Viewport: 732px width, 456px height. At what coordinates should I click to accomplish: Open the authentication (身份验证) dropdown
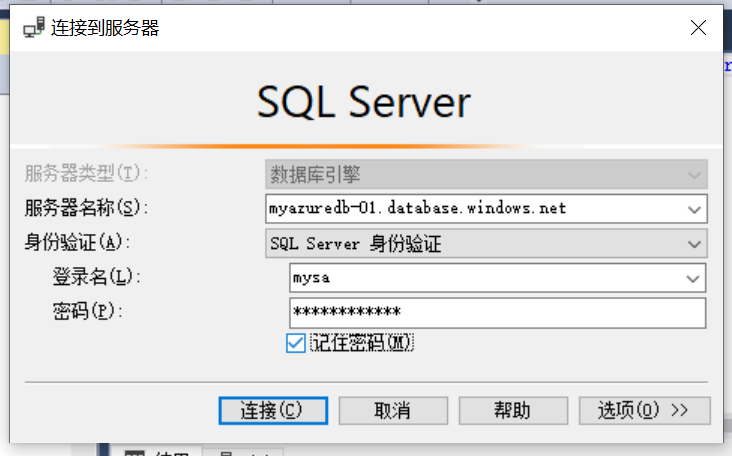pyautogui.click(x=486, y=243)
